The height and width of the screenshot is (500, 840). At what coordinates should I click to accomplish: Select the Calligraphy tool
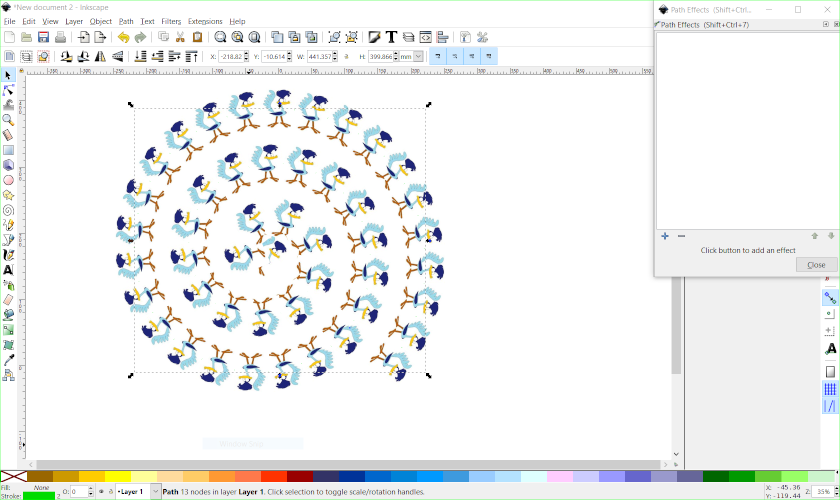click(x=8, y=255)
